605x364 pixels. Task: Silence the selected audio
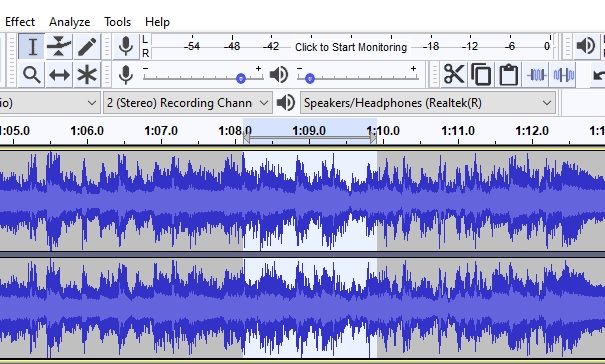click(x=564, y=74)
